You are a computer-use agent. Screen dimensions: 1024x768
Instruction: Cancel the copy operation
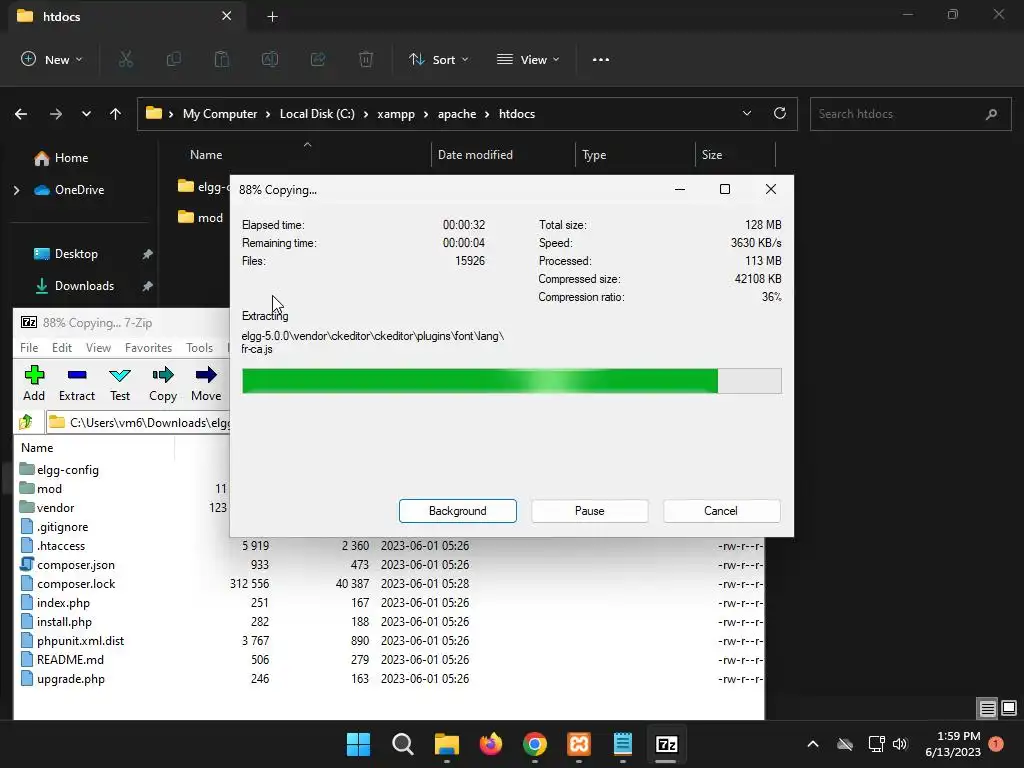[x=721, y=511]
